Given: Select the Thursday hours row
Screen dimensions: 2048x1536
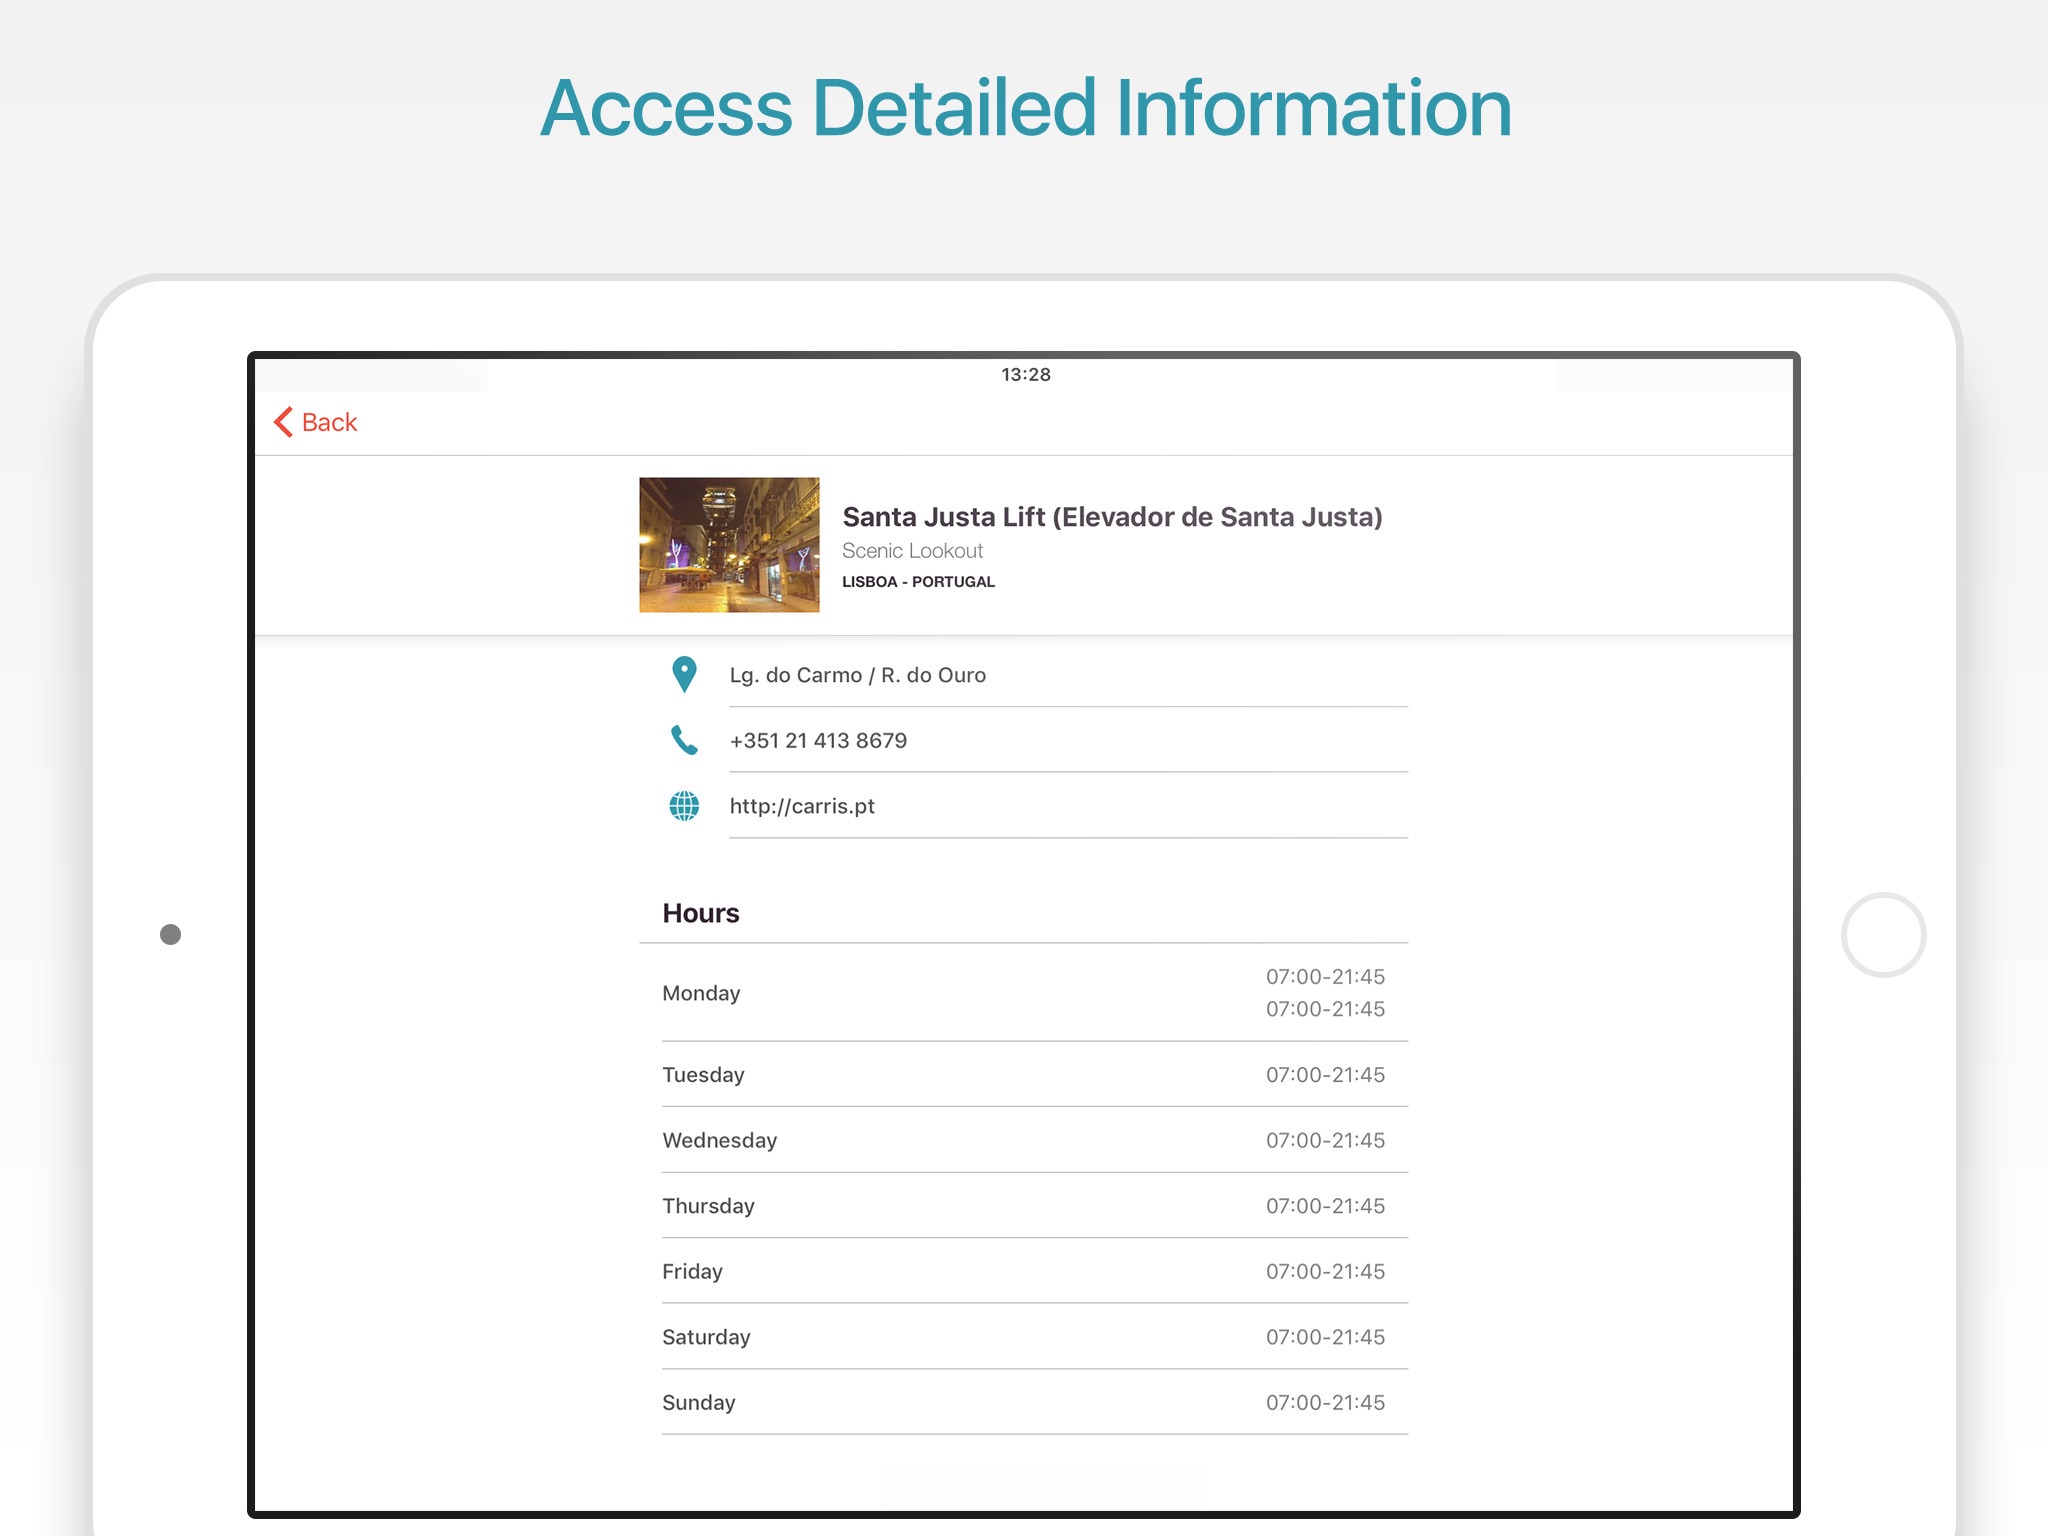Looking at the screenshot, I should (1023, 1206).
